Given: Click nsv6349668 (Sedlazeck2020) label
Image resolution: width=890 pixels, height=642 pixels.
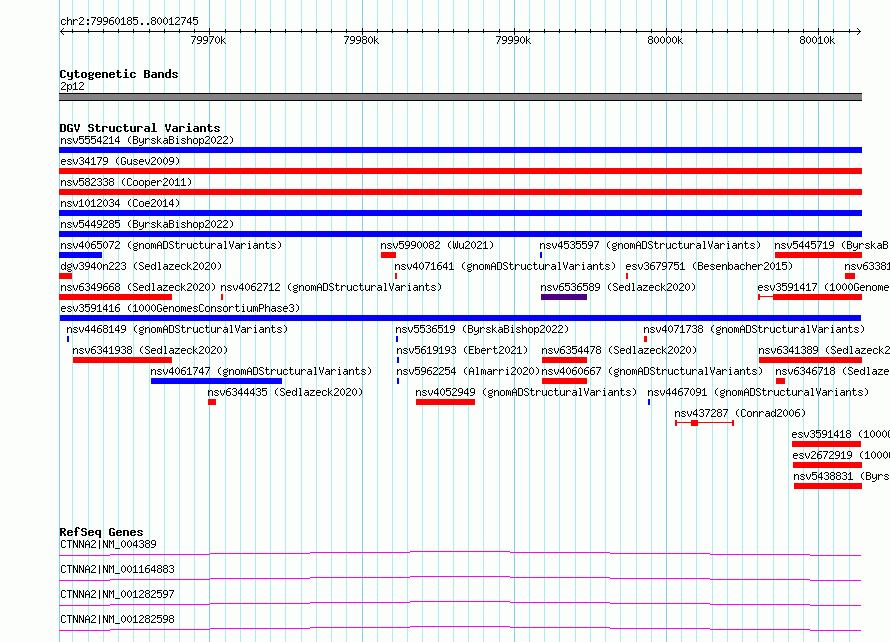Looking at the screenshot, I should tap(138, 287).
